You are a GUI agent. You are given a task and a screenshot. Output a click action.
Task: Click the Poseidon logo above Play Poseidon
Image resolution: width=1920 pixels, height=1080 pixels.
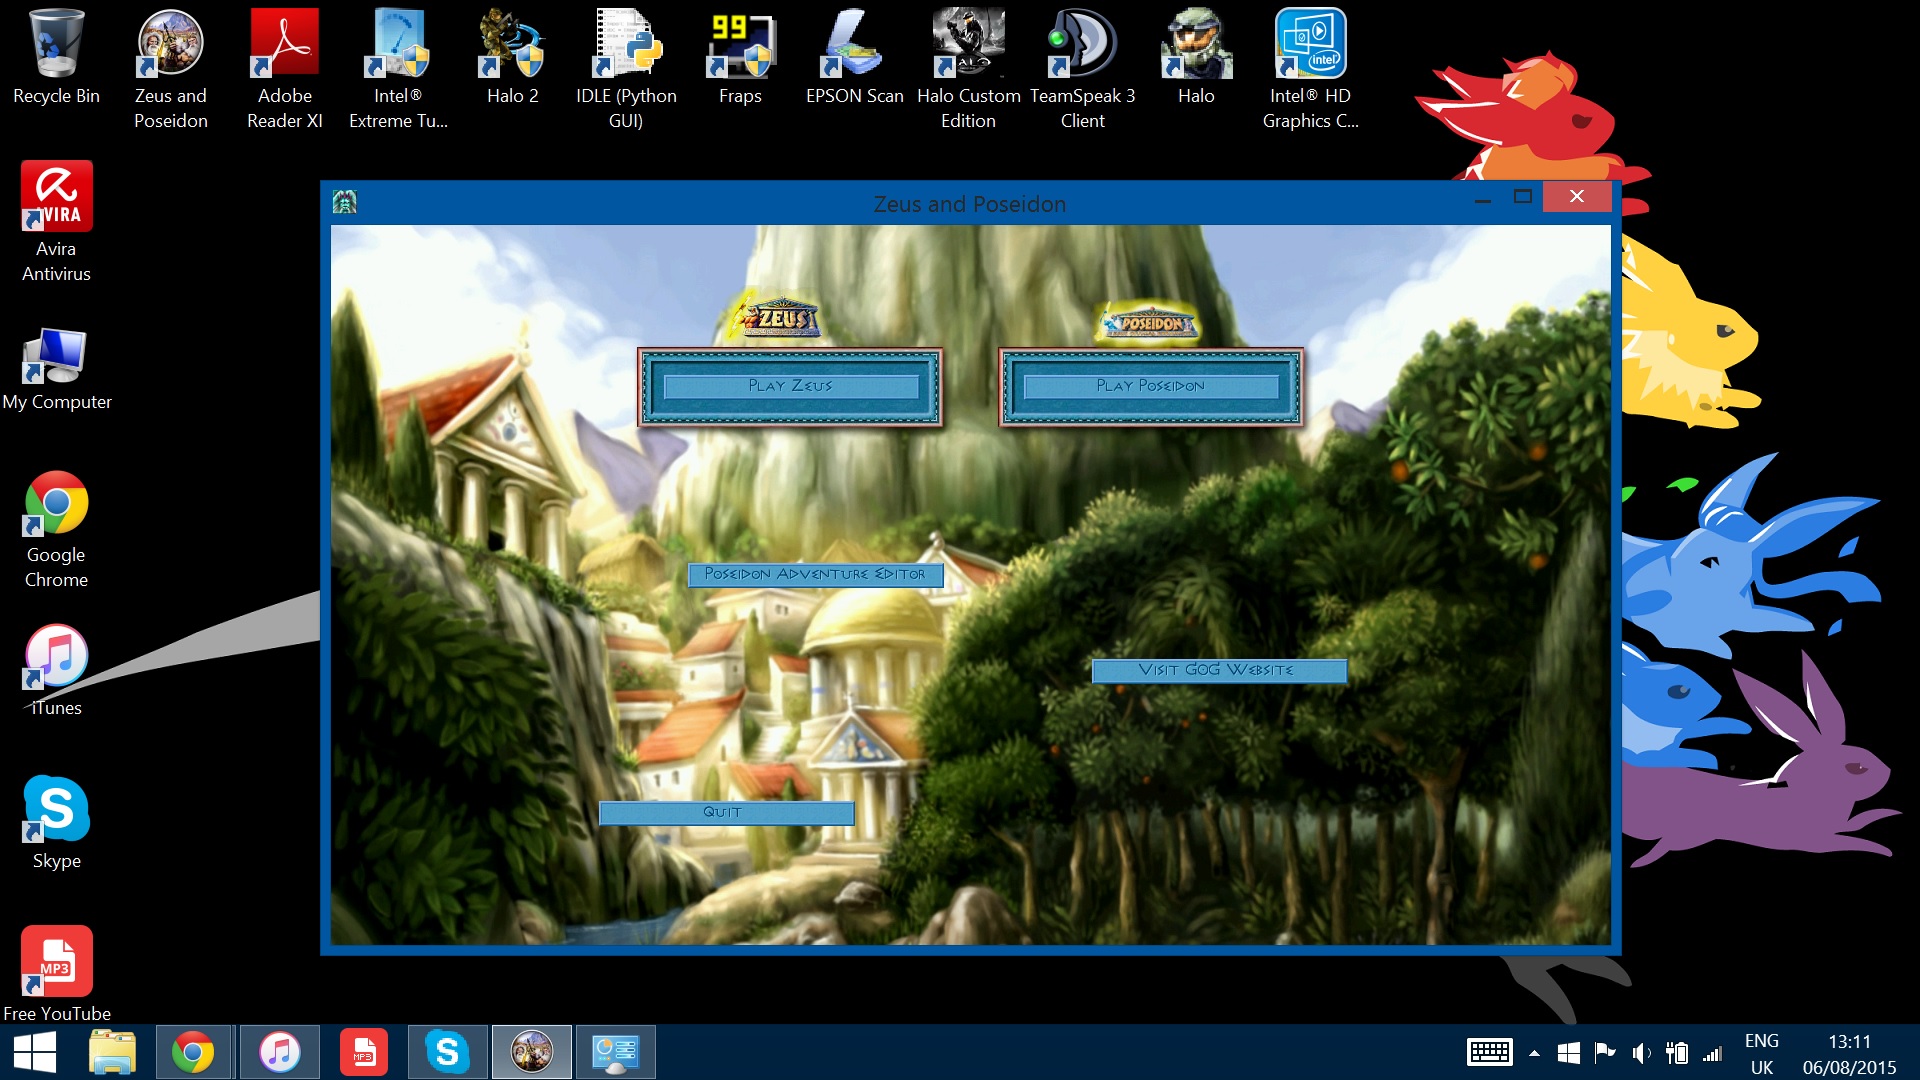point(1149,323)
